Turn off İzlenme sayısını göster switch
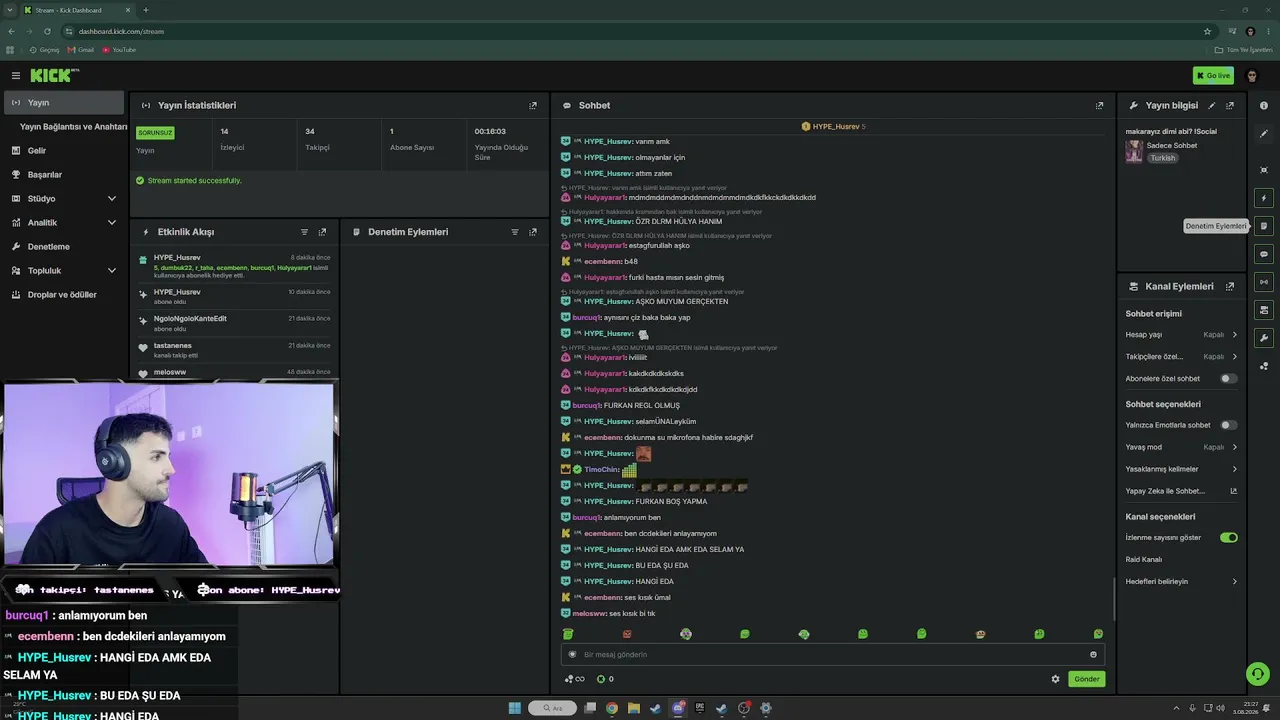This screenshot has height=720, width=1280. click(1228, 537)
